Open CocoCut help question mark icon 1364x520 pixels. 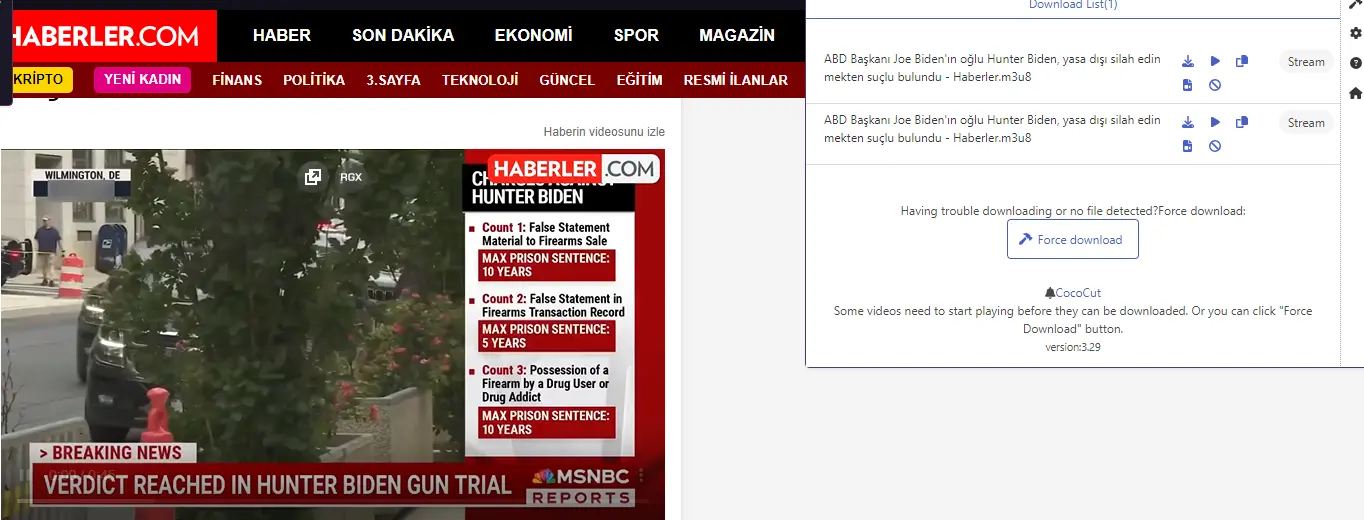[x=1355, y=63]
